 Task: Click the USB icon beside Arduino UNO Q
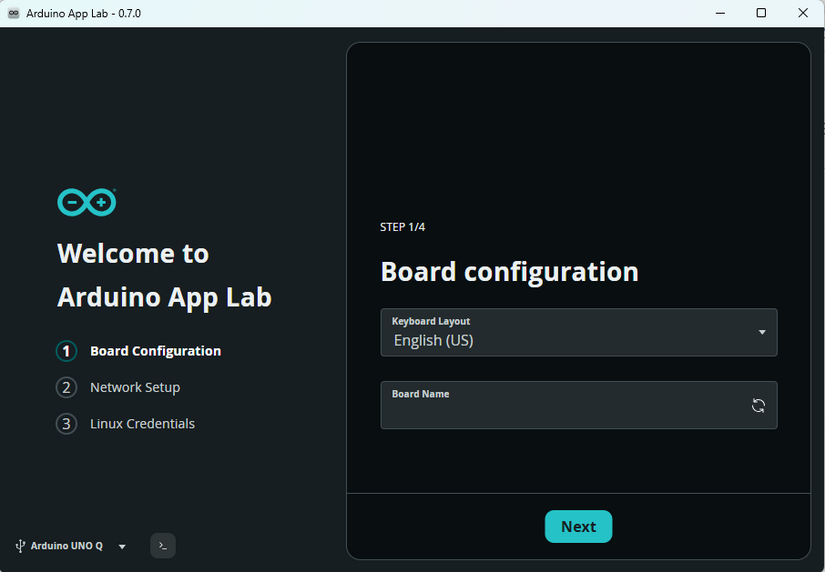tap(20, 546)
